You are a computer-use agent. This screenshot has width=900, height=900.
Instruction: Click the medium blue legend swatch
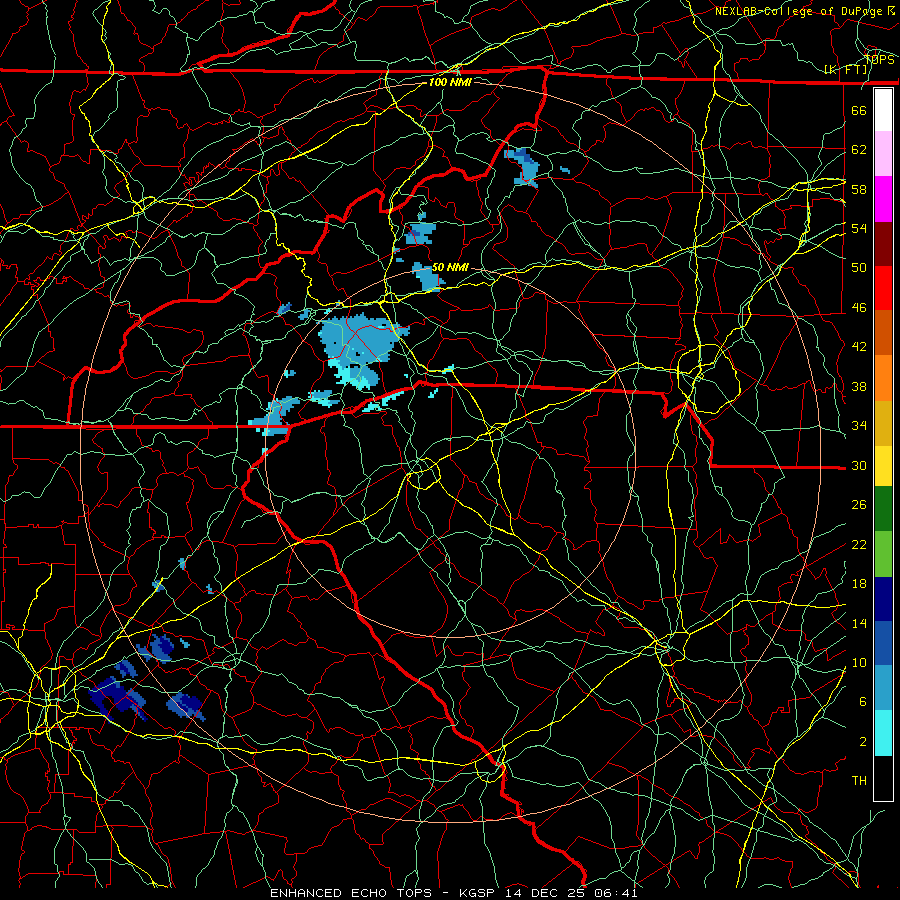coord(883,643)
